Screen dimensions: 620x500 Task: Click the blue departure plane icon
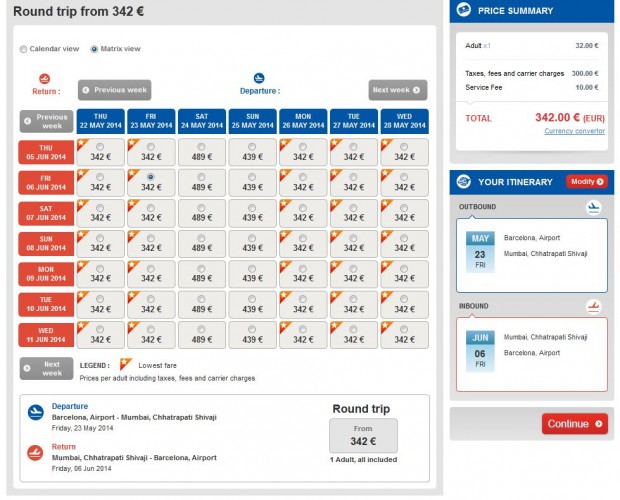click(259, 78)
